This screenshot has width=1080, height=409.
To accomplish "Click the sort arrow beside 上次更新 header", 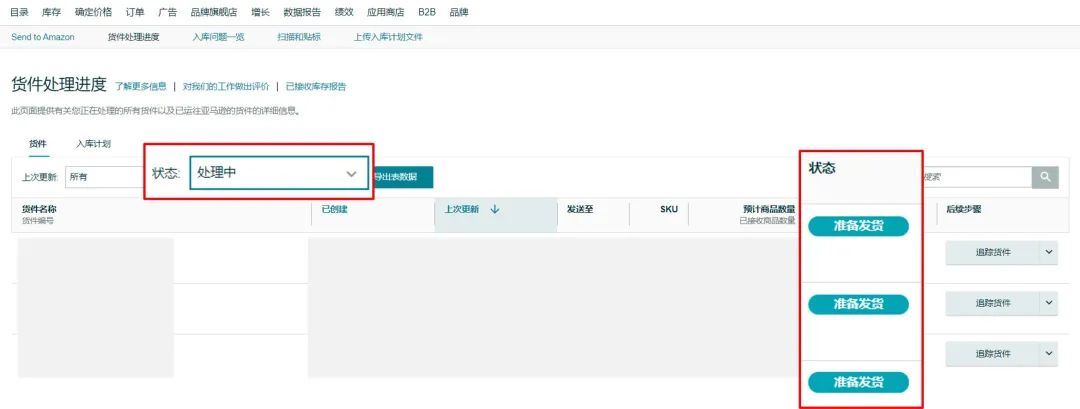I will point(495,209).
